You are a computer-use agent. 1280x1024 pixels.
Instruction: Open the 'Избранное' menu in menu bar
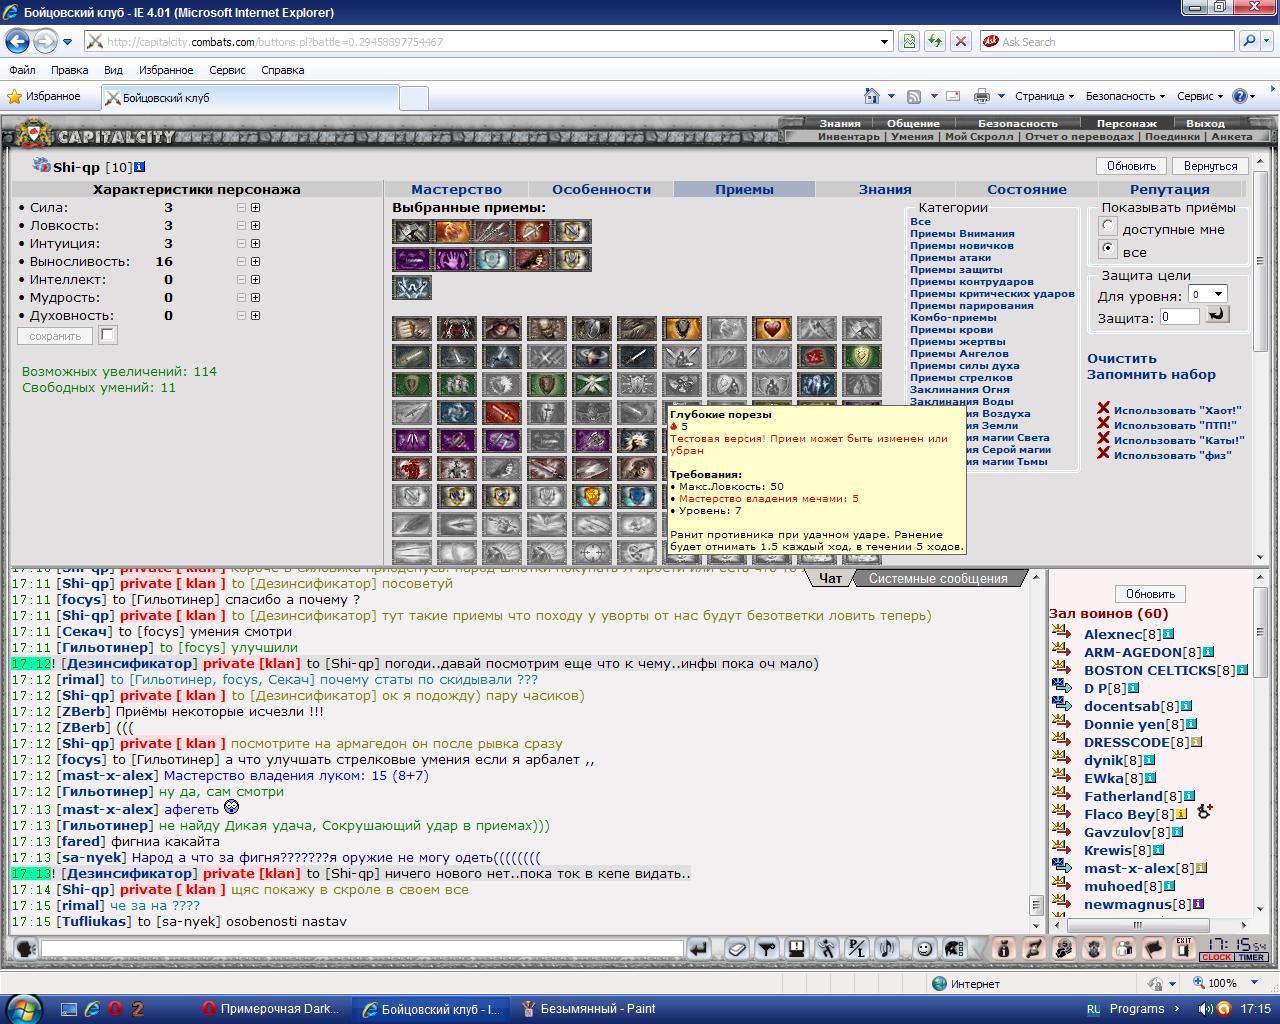point(166,70)
